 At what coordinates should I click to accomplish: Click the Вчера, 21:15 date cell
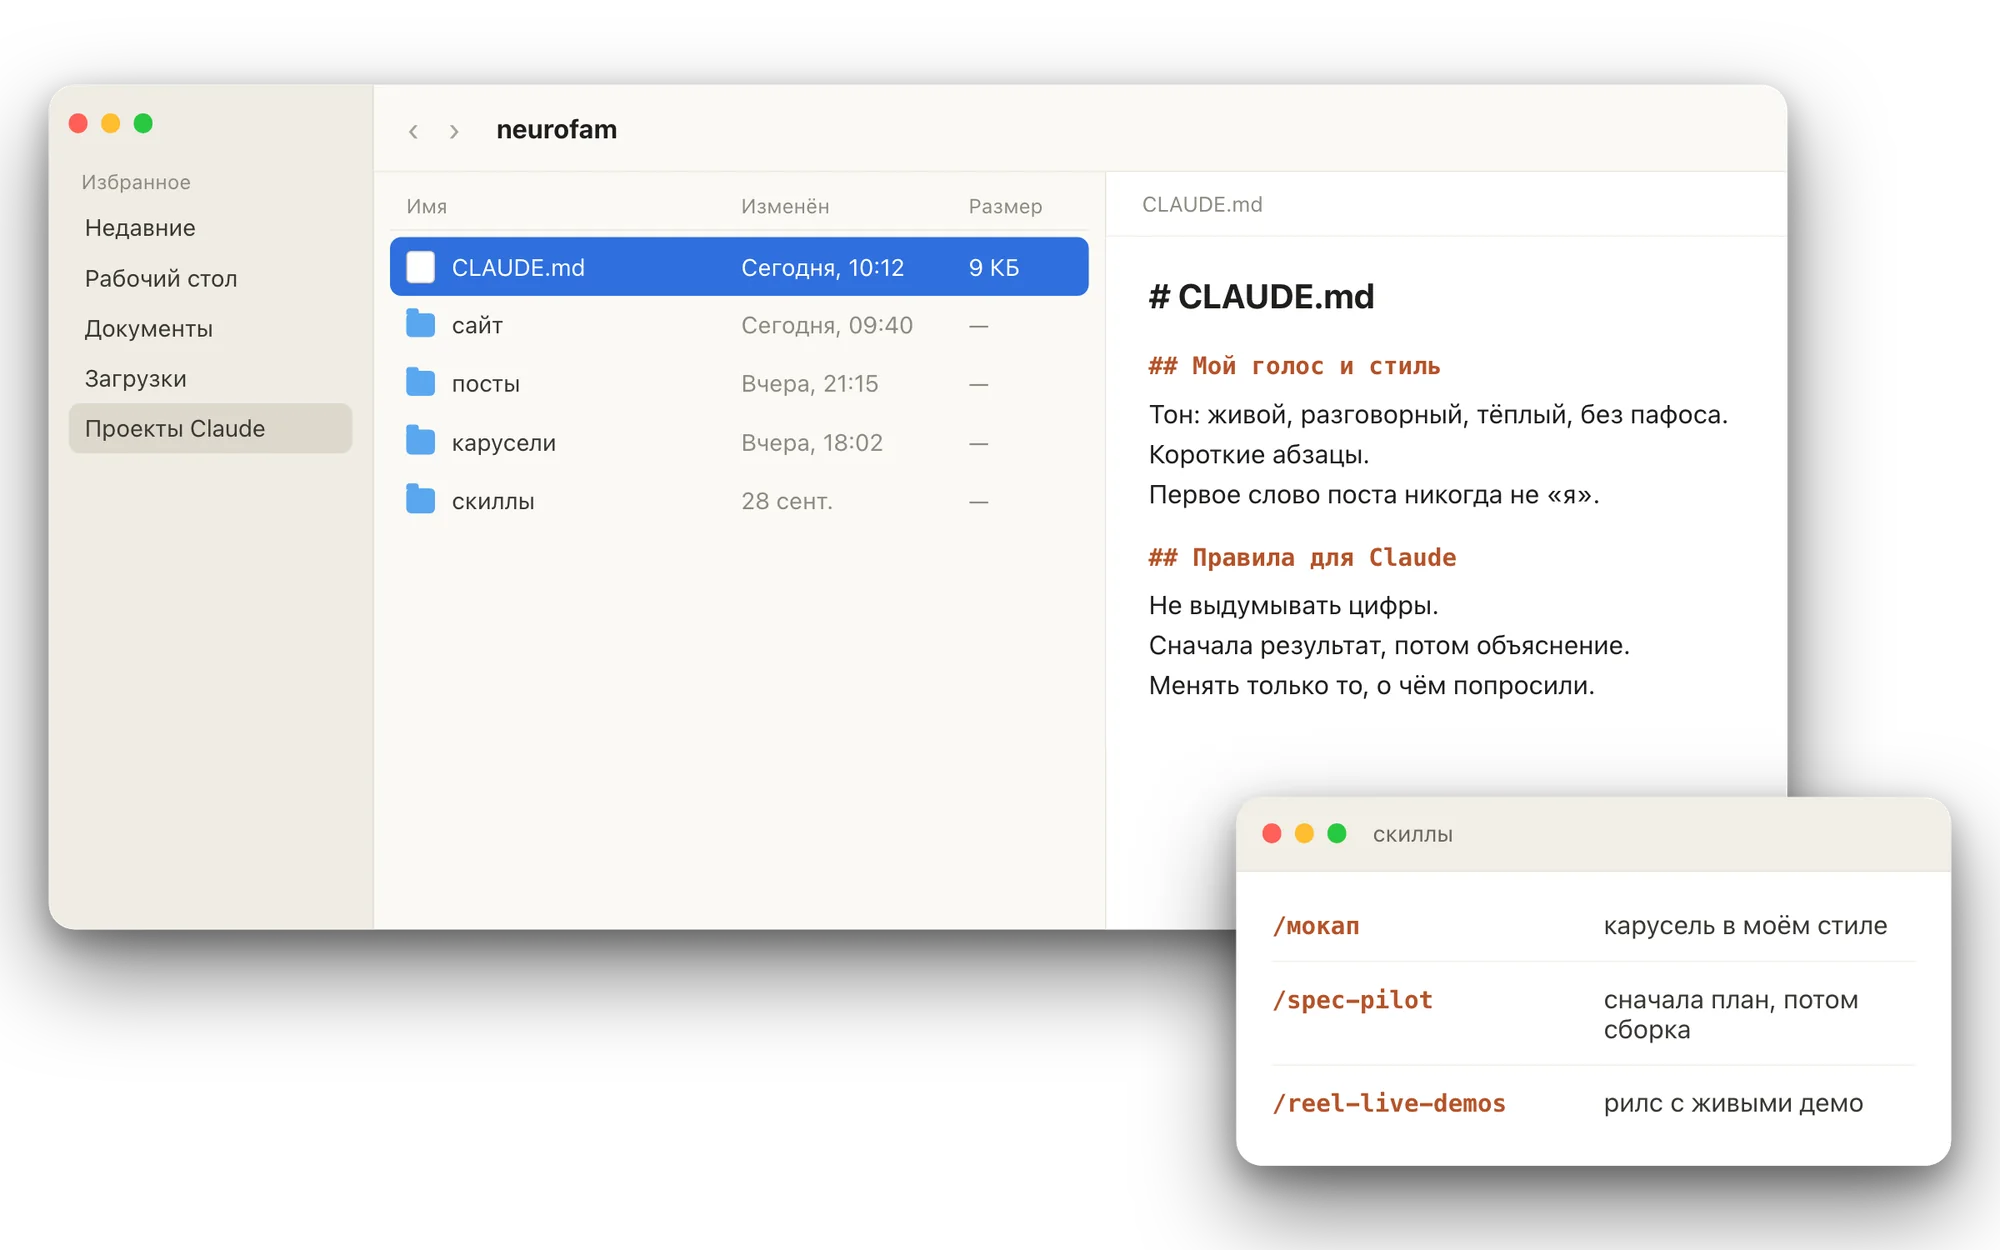coord(810,384)
